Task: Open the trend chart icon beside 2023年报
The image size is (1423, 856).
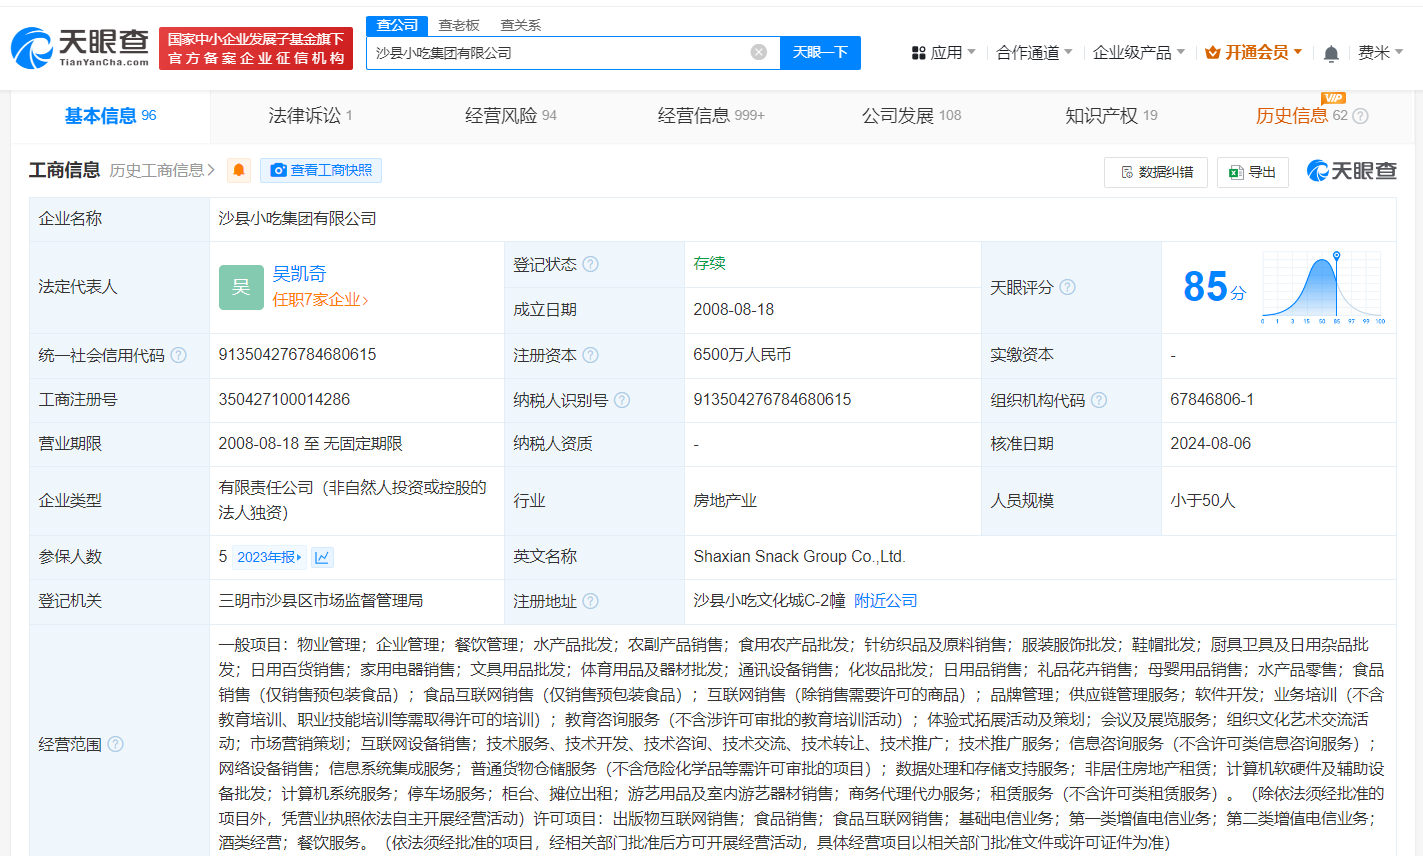Action: pos(320,556)
